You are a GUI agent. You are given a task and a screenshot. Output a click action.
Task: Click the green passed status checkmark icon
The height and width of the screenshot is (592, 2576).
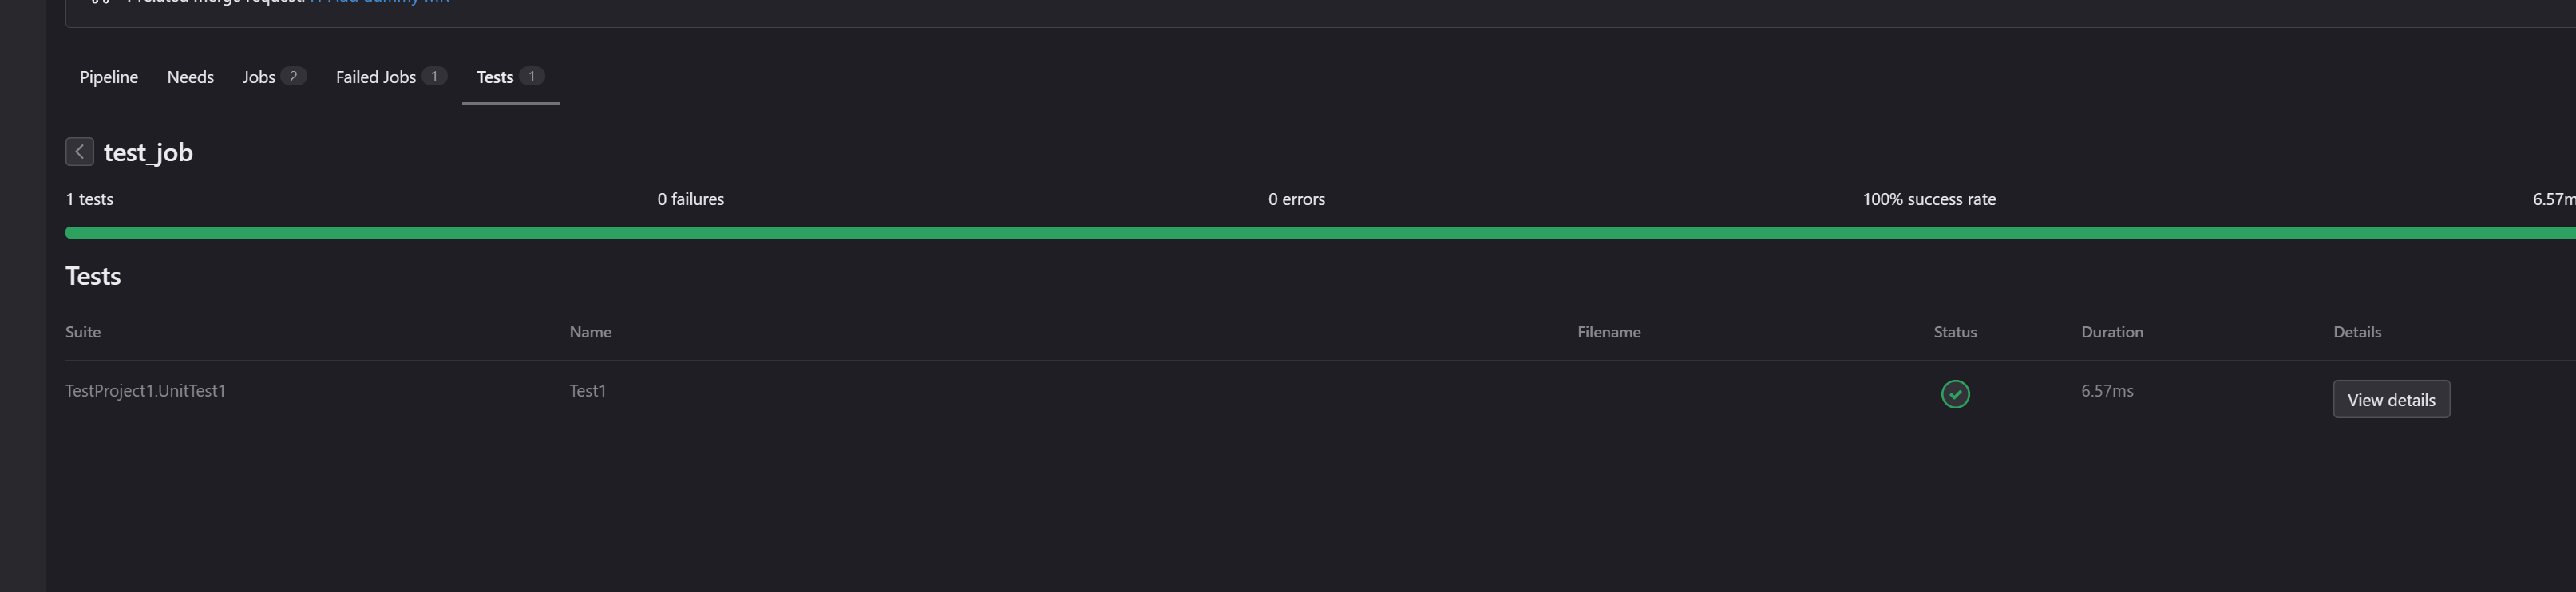click(x=1955, y=394)
